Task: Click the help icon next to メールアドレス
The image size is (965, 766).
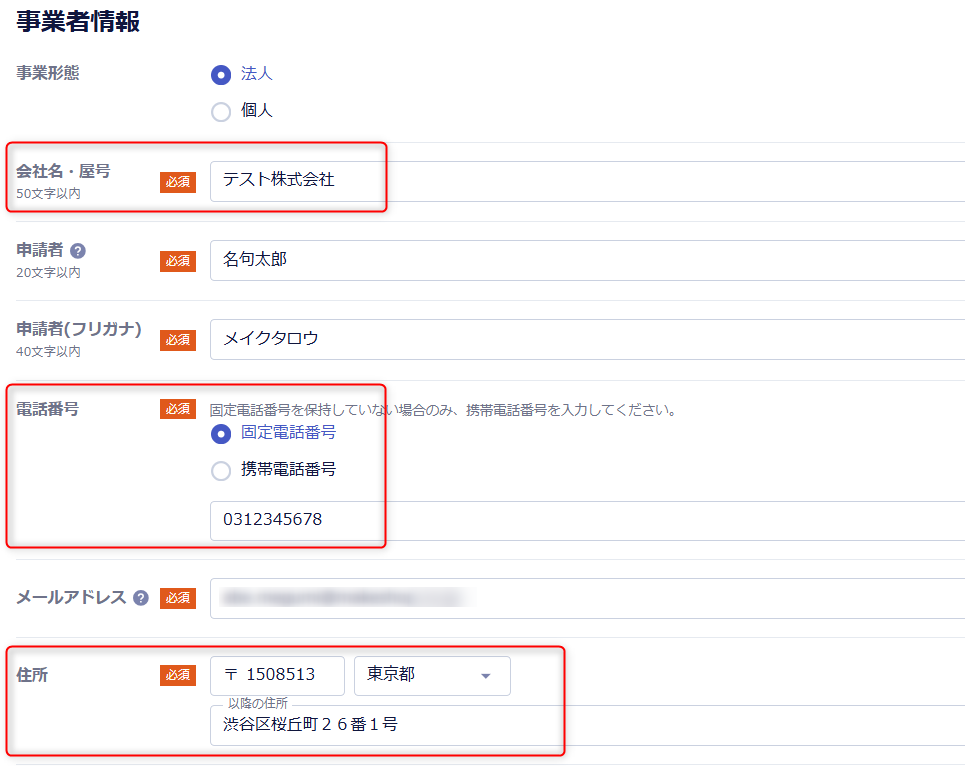Action: coord(141,598)
